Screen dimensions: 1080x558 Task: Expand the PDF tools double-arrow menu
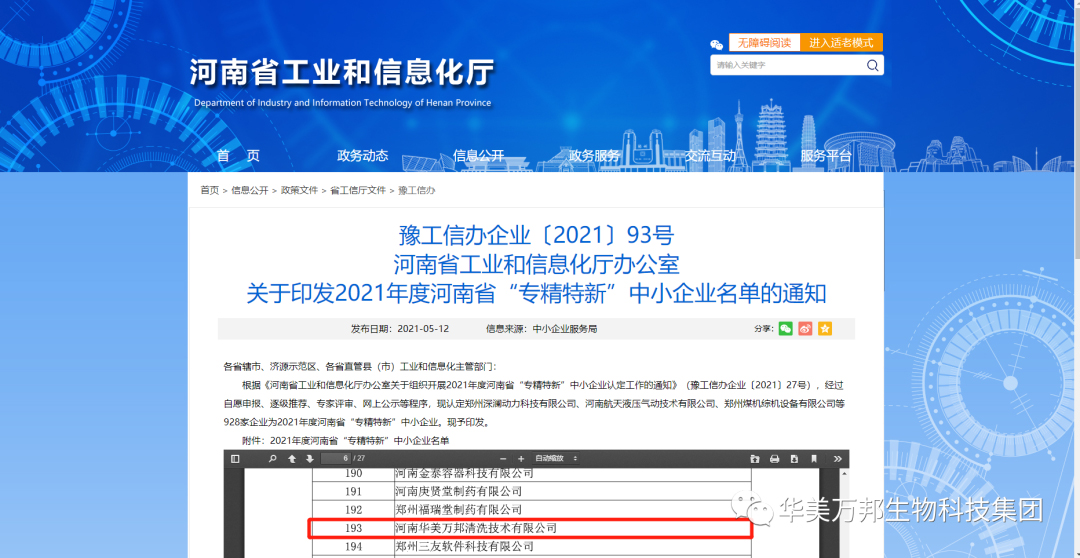click(x=838, y=459)
